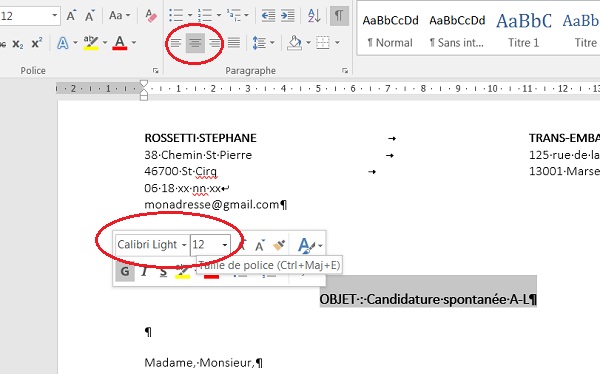Click the grow font size icon in ribbon

tap(71, 16)
